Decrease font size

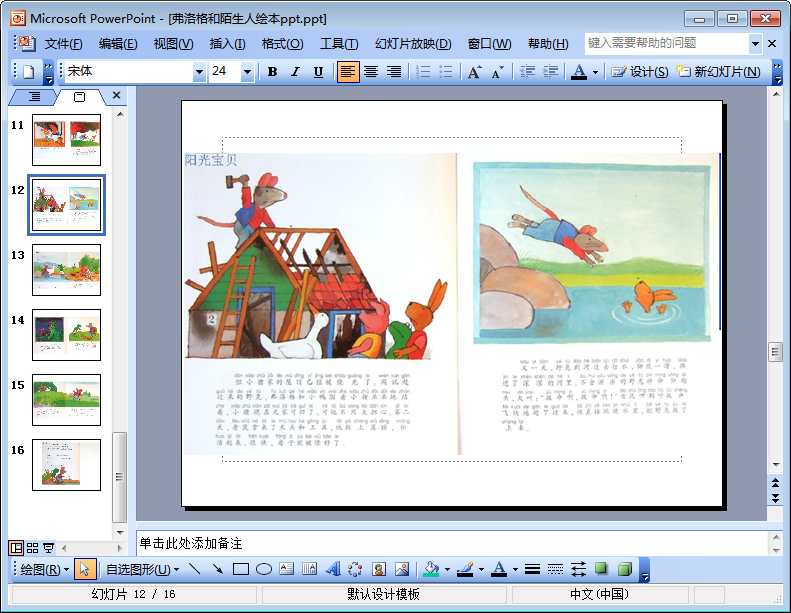tap(498, 72)
